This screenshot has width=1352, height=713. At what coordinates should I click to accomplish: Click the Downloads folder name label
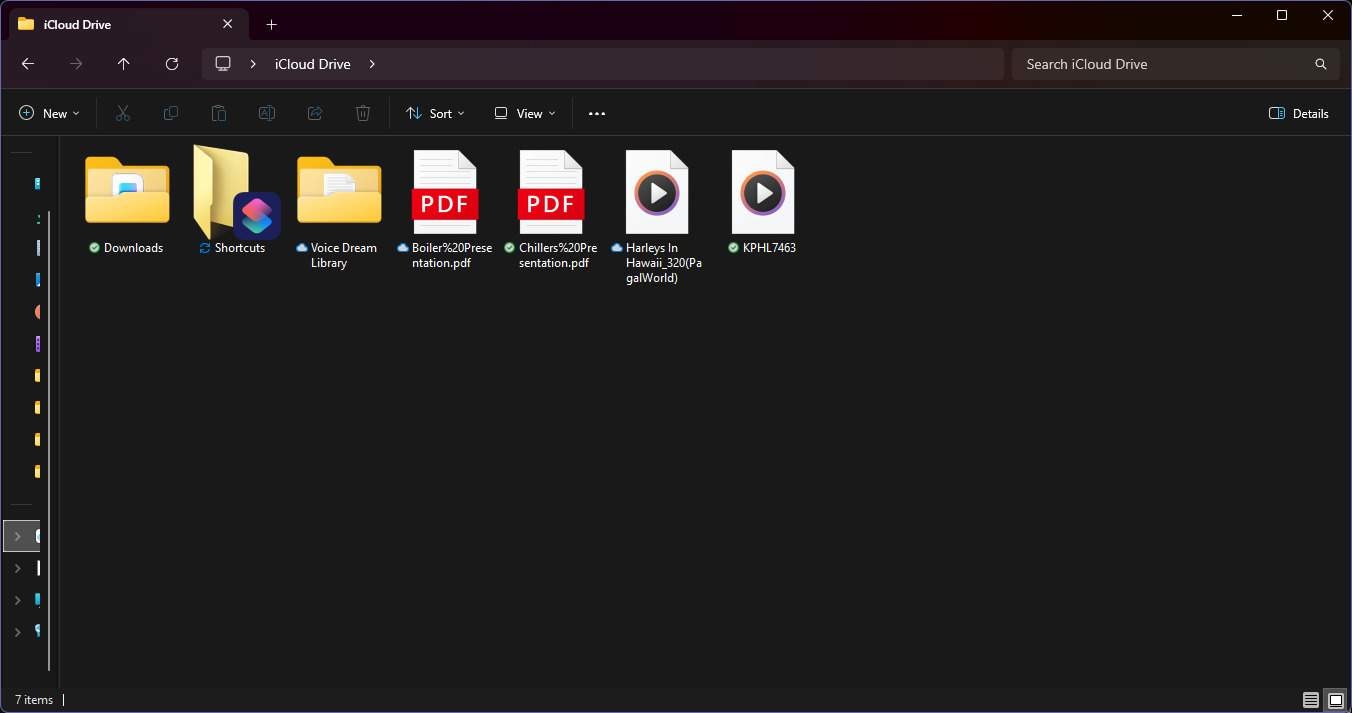[x=133, y=248]
